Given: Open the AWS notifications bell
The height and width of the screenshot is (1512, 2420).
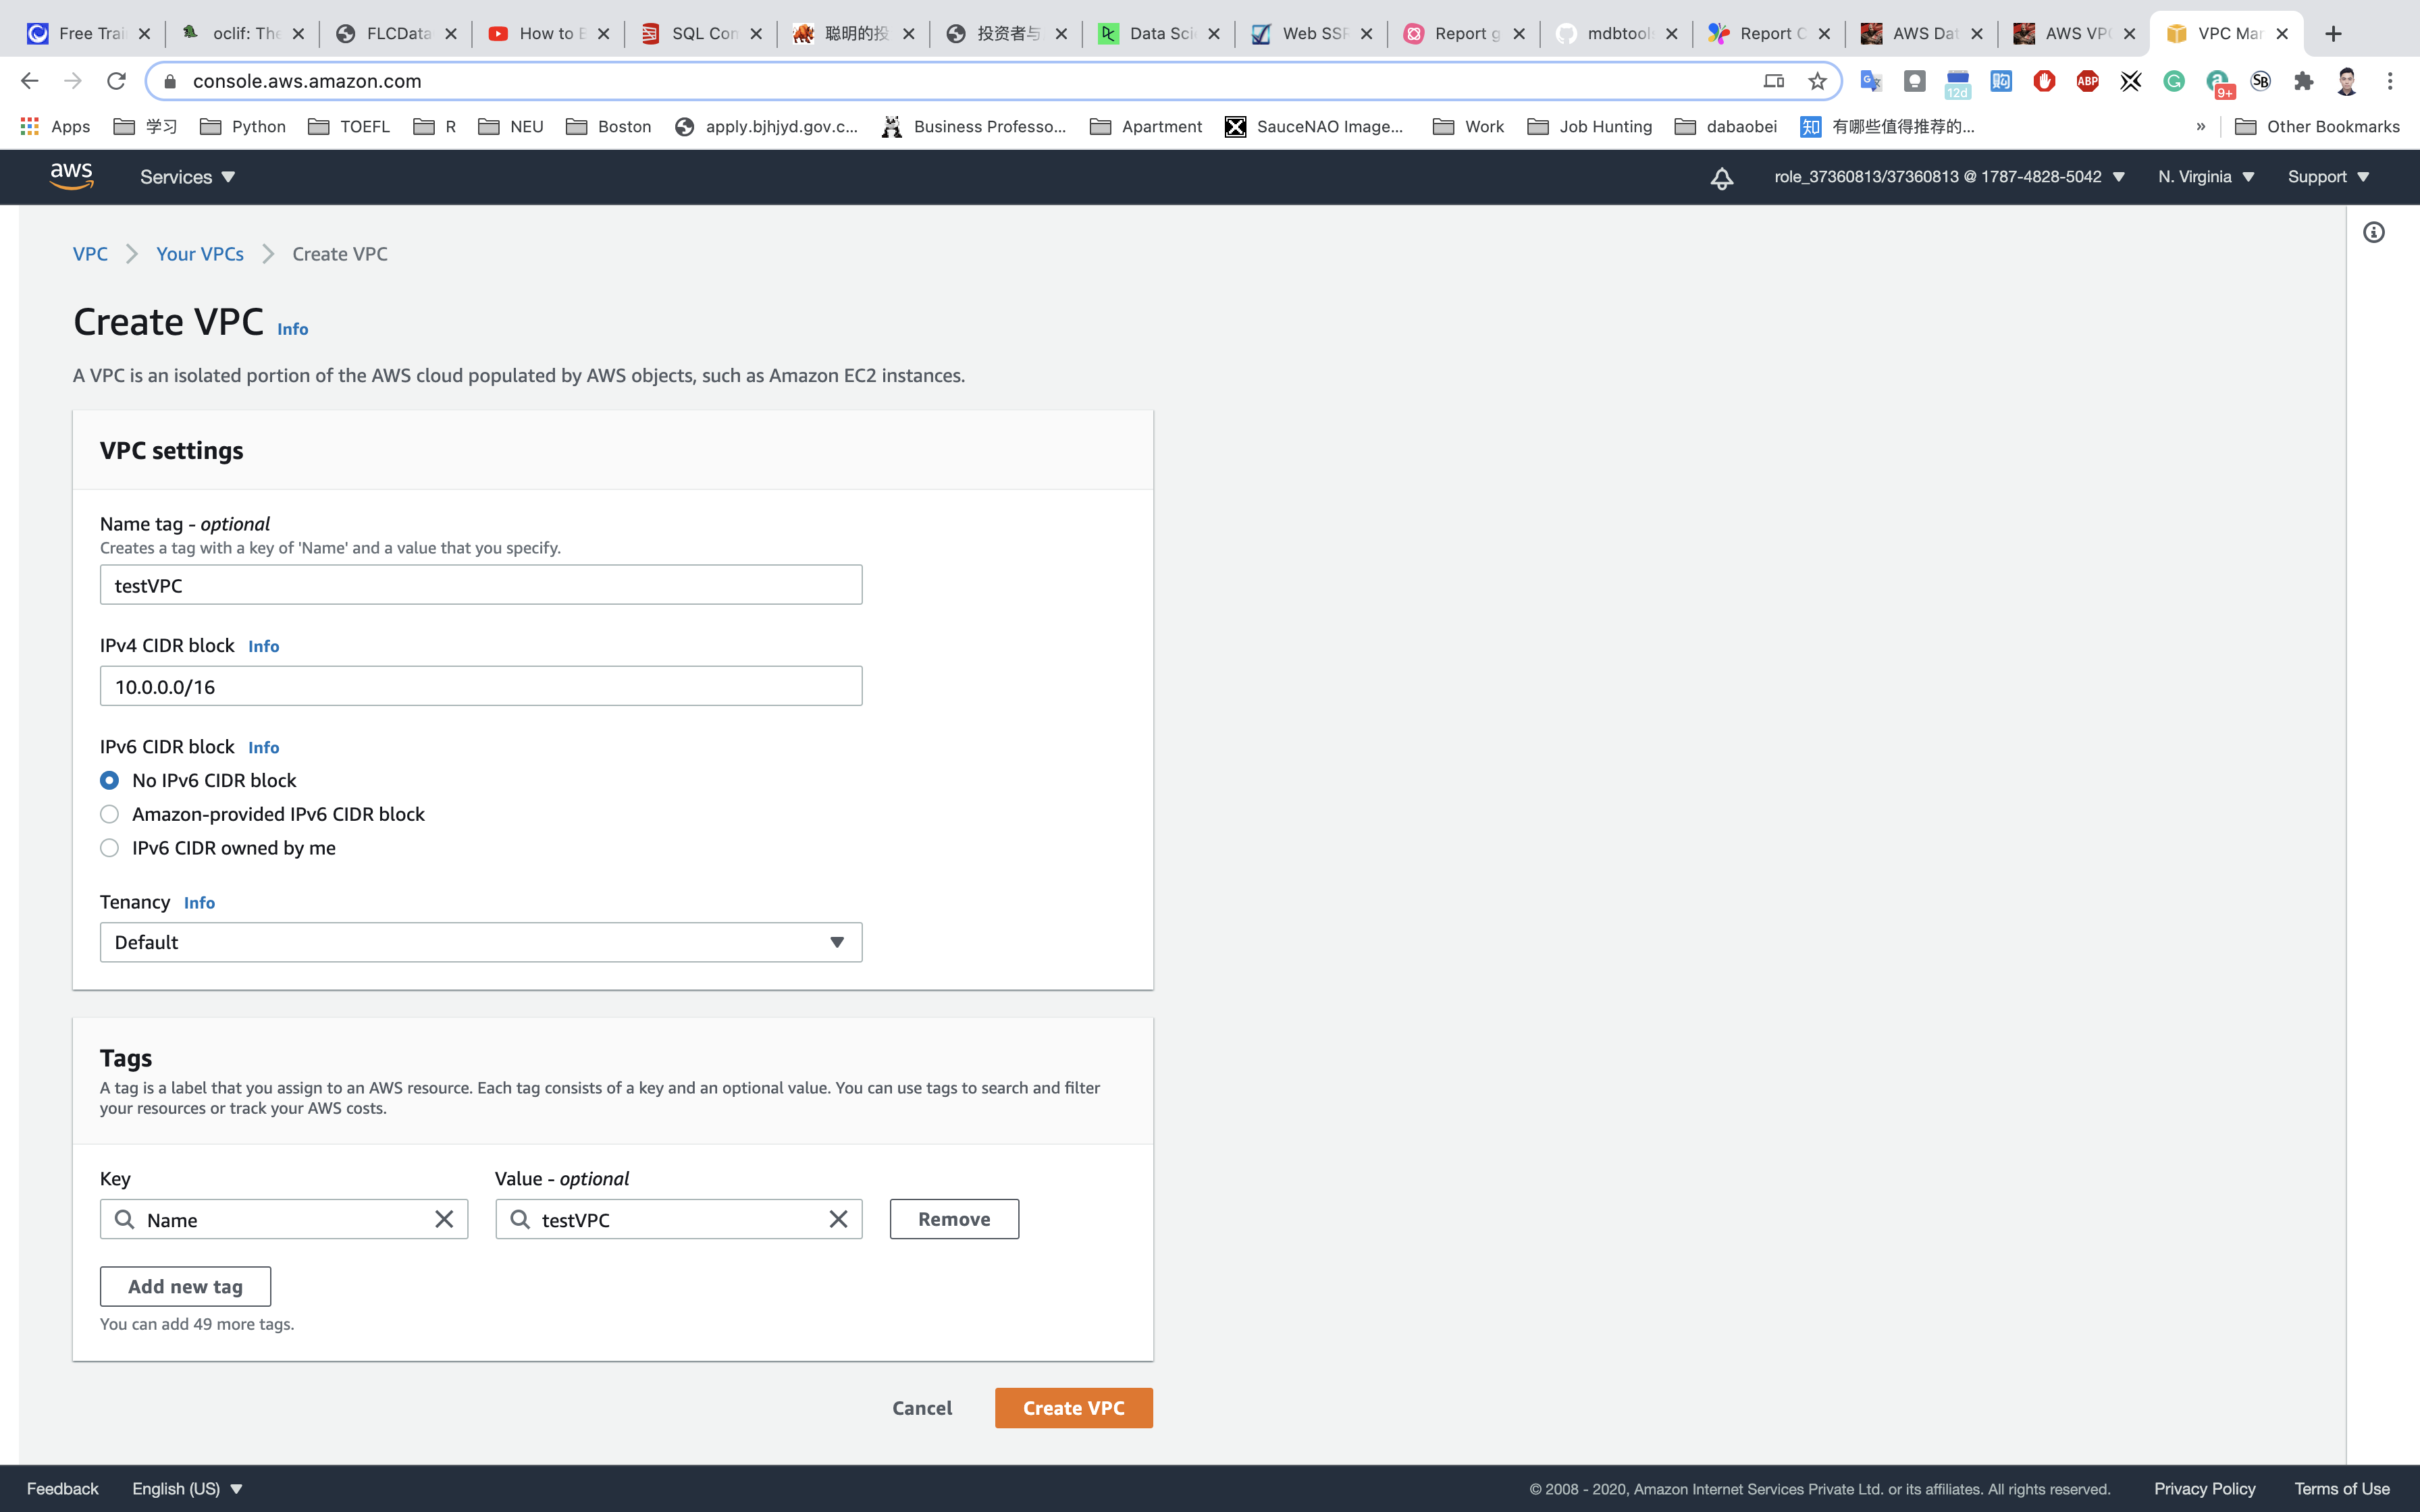Looking at the screenshot, I should (1721, 178).
